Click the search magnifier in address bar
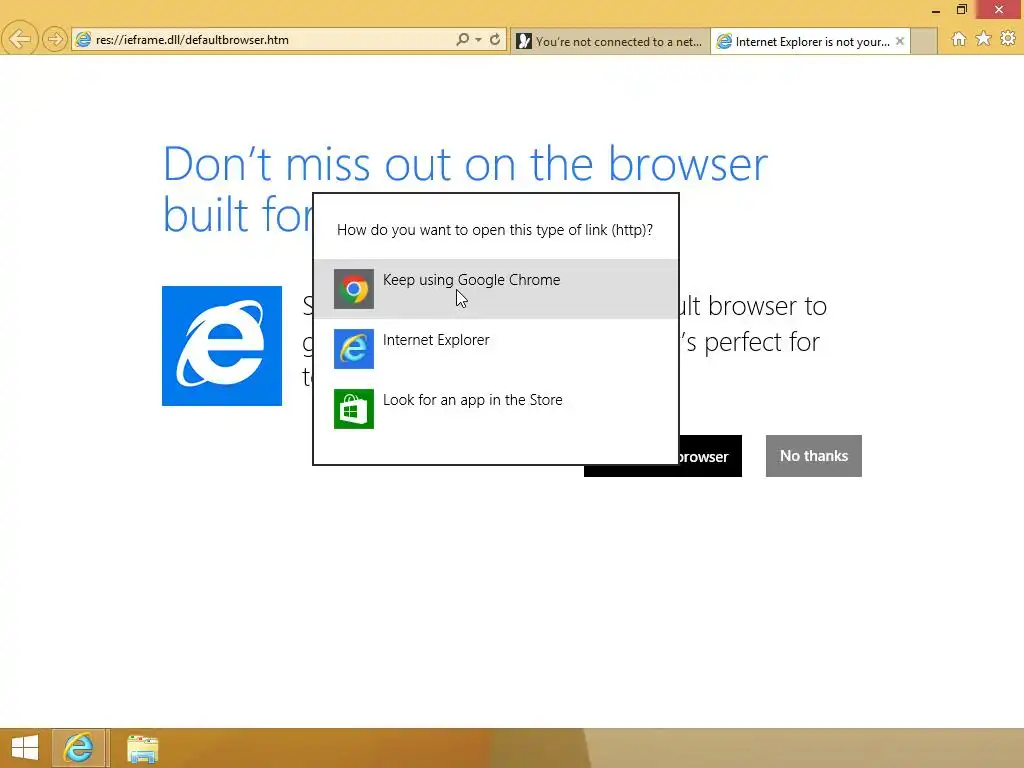Image resolution: width=1024 pixels, height=768 pixels. point(462,39)
